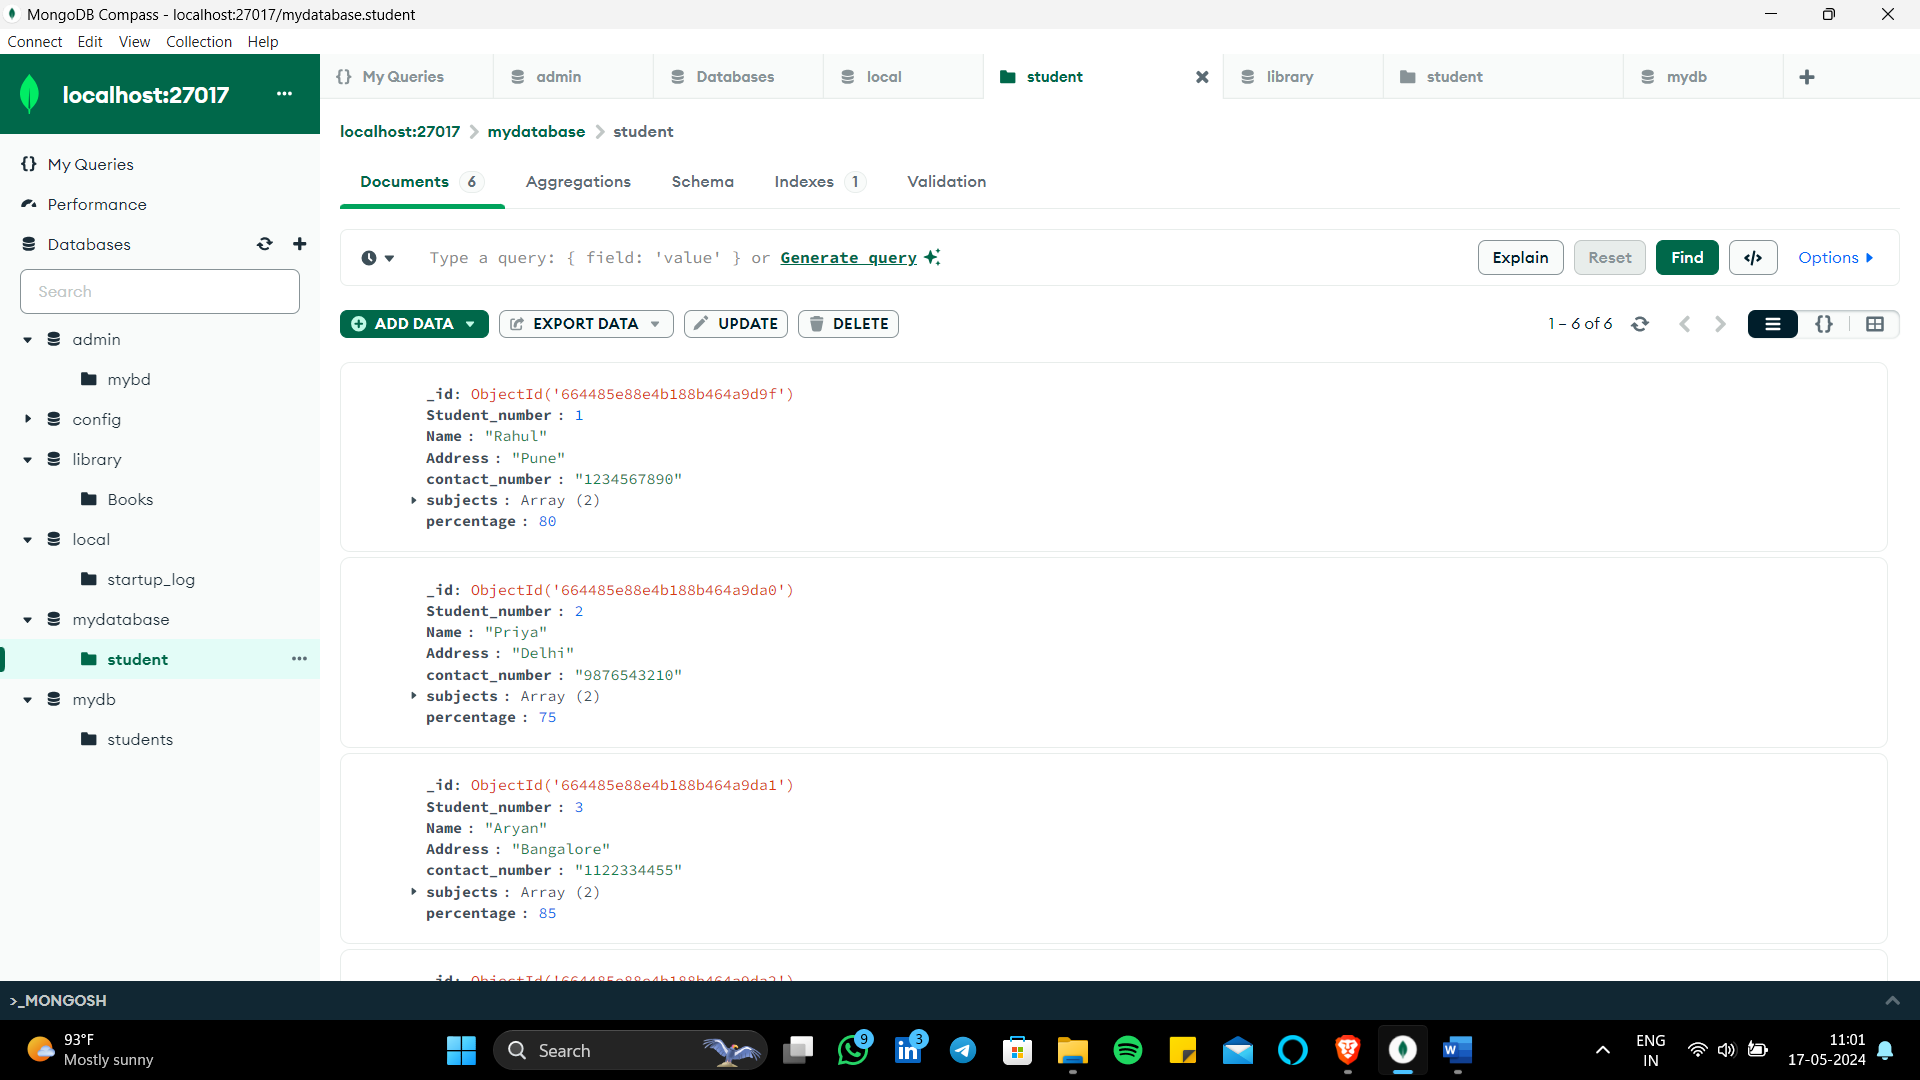The width and height of the screenshot is (1920, 1080).
Task: Click the Generate query link
Action: pyautogui.click(x=848, y=258)
